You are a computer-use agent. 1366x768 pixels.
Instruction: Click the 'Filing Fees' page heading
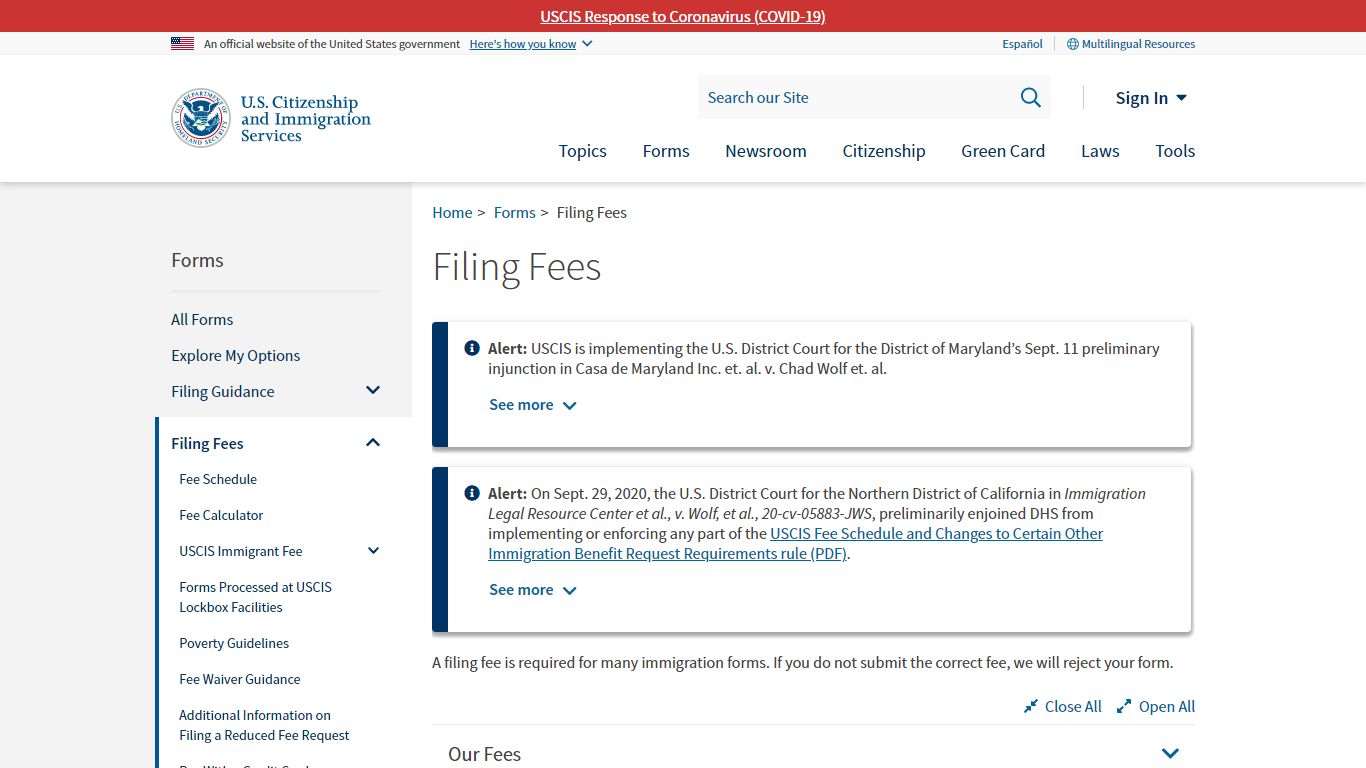(x=516, y=267)
